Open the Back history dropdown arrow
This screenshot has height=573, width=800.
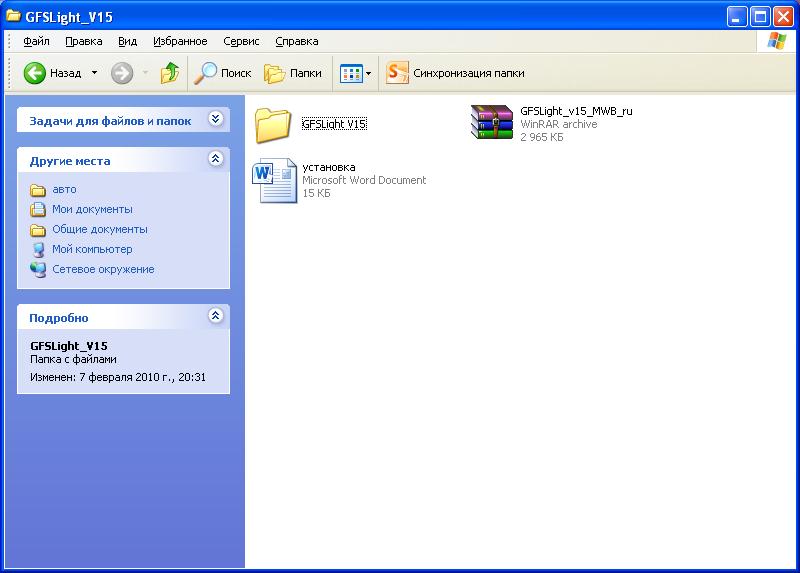(94, 73)
